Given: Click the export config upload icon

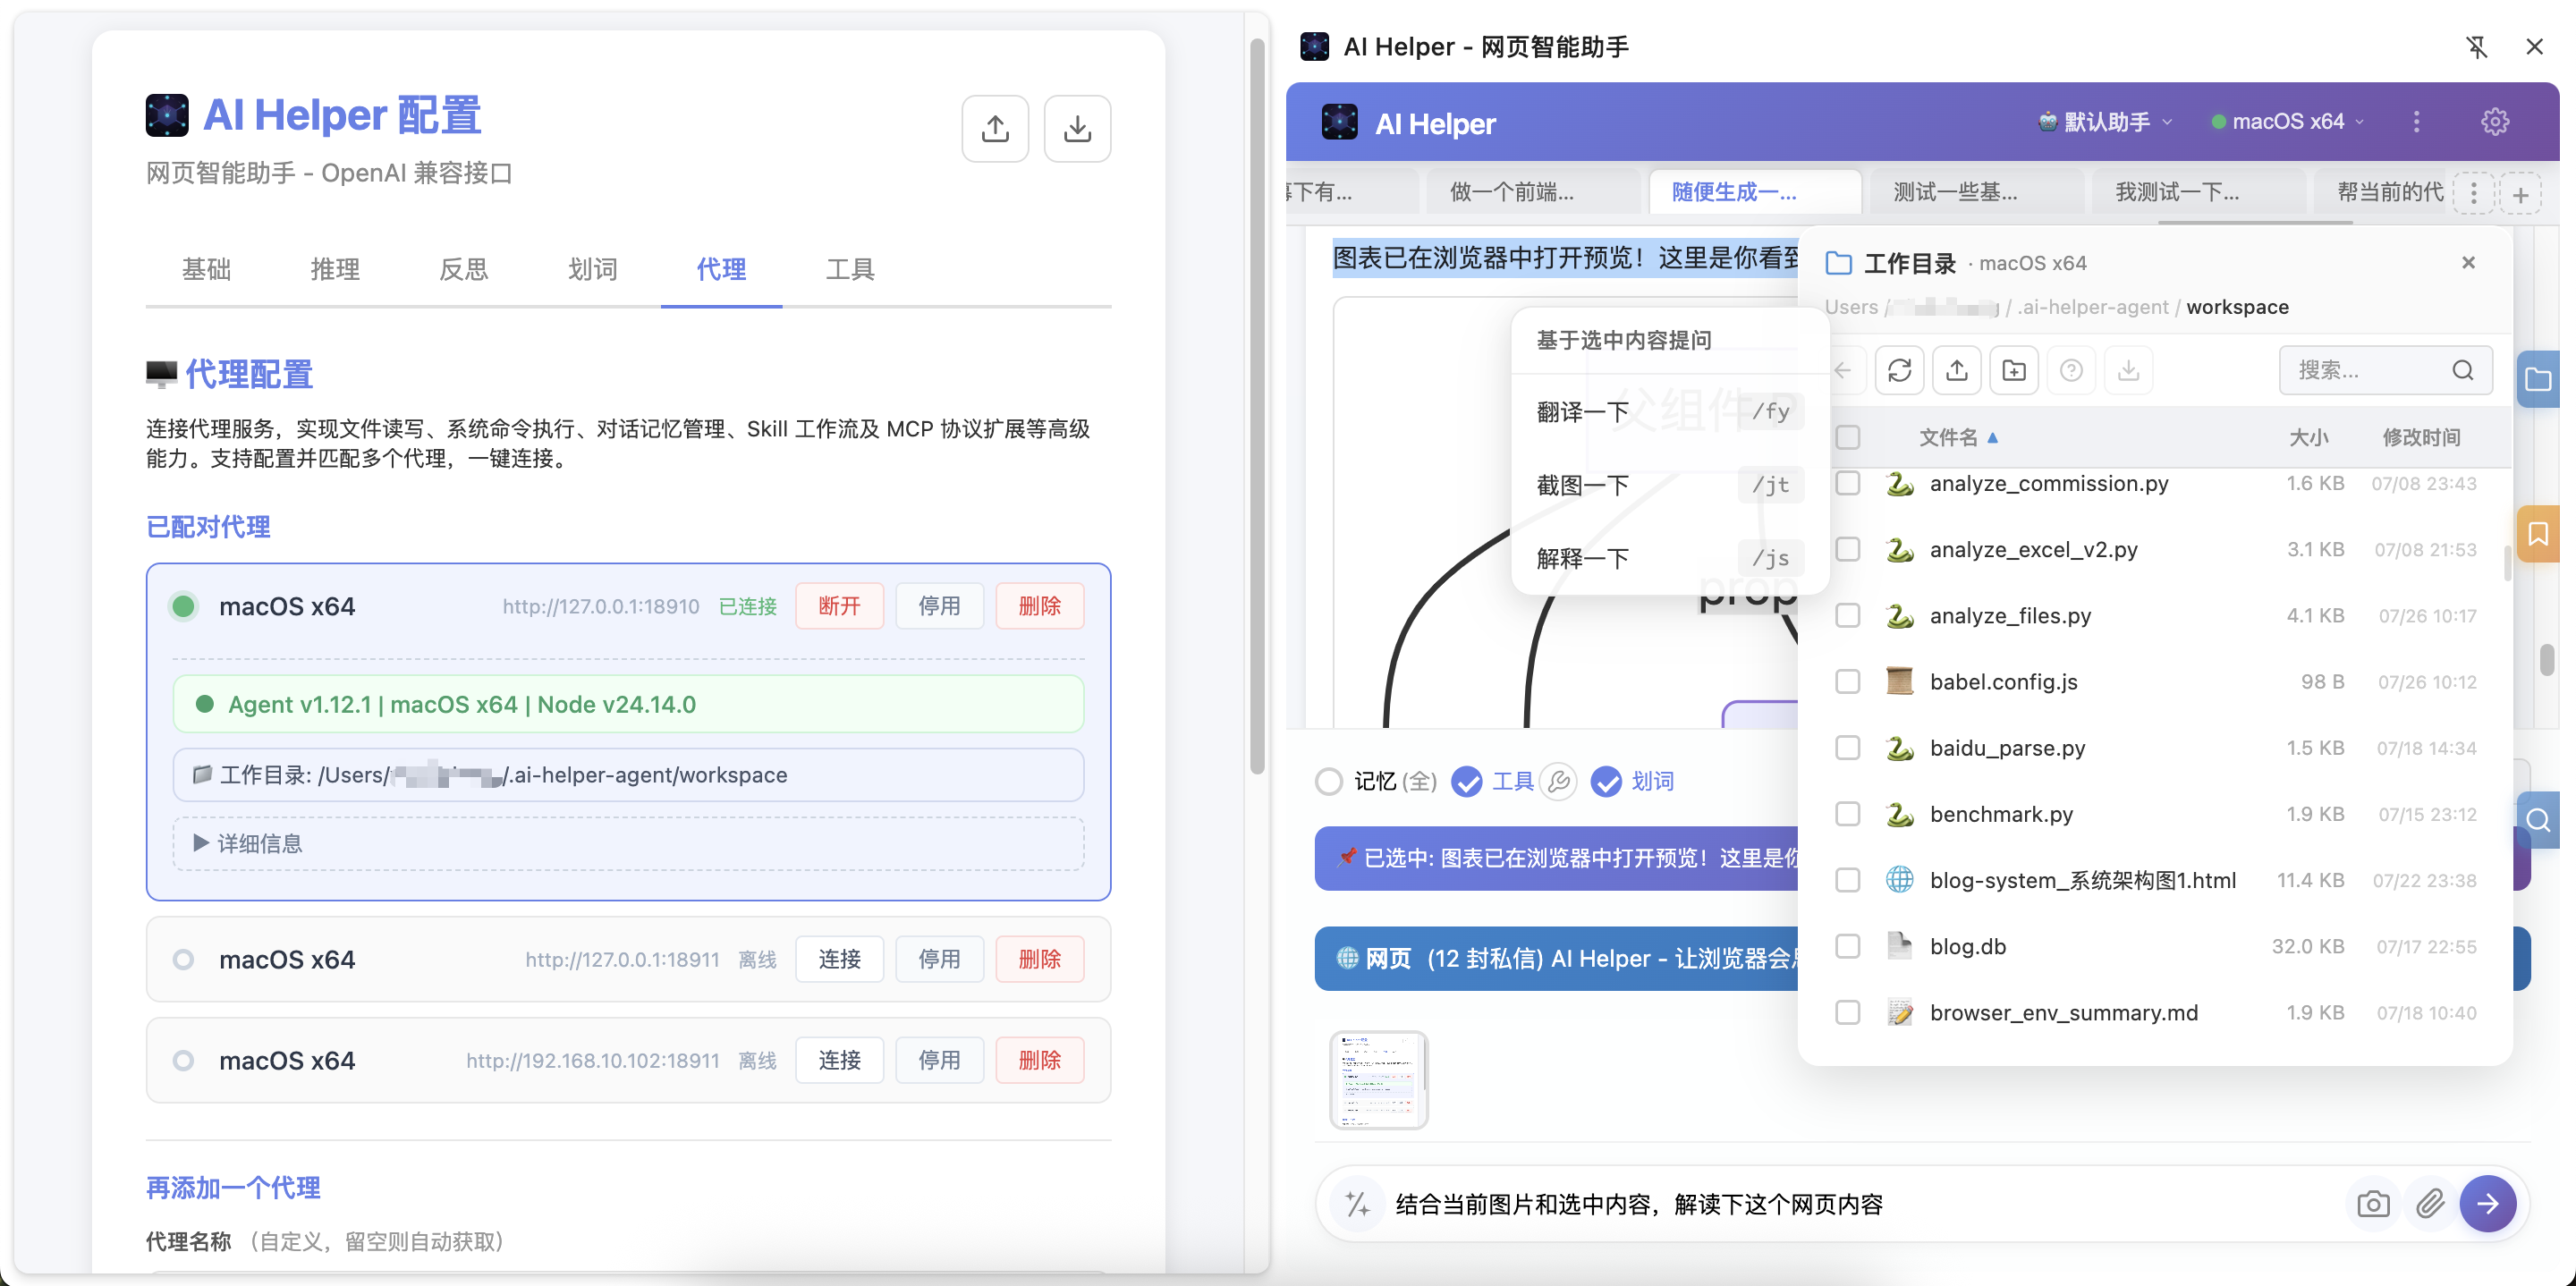Looking at the screenshot, I should pos(995,128).
